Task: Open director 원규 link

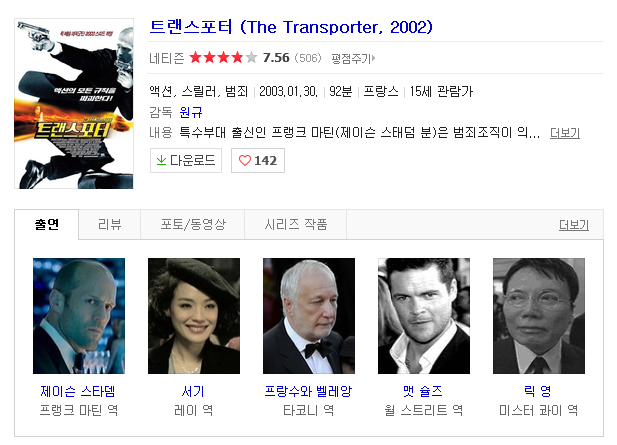Action: pyautogui.click(x=191, y=113)
